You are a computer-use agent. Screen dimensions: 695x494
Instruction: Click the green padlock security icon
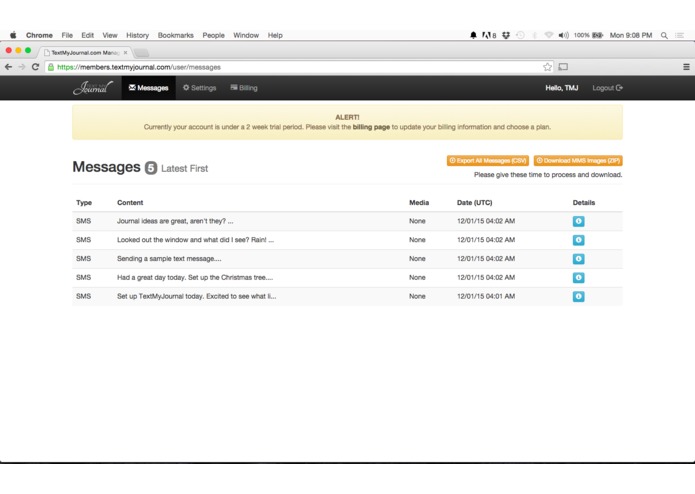(x=51, y=67)
